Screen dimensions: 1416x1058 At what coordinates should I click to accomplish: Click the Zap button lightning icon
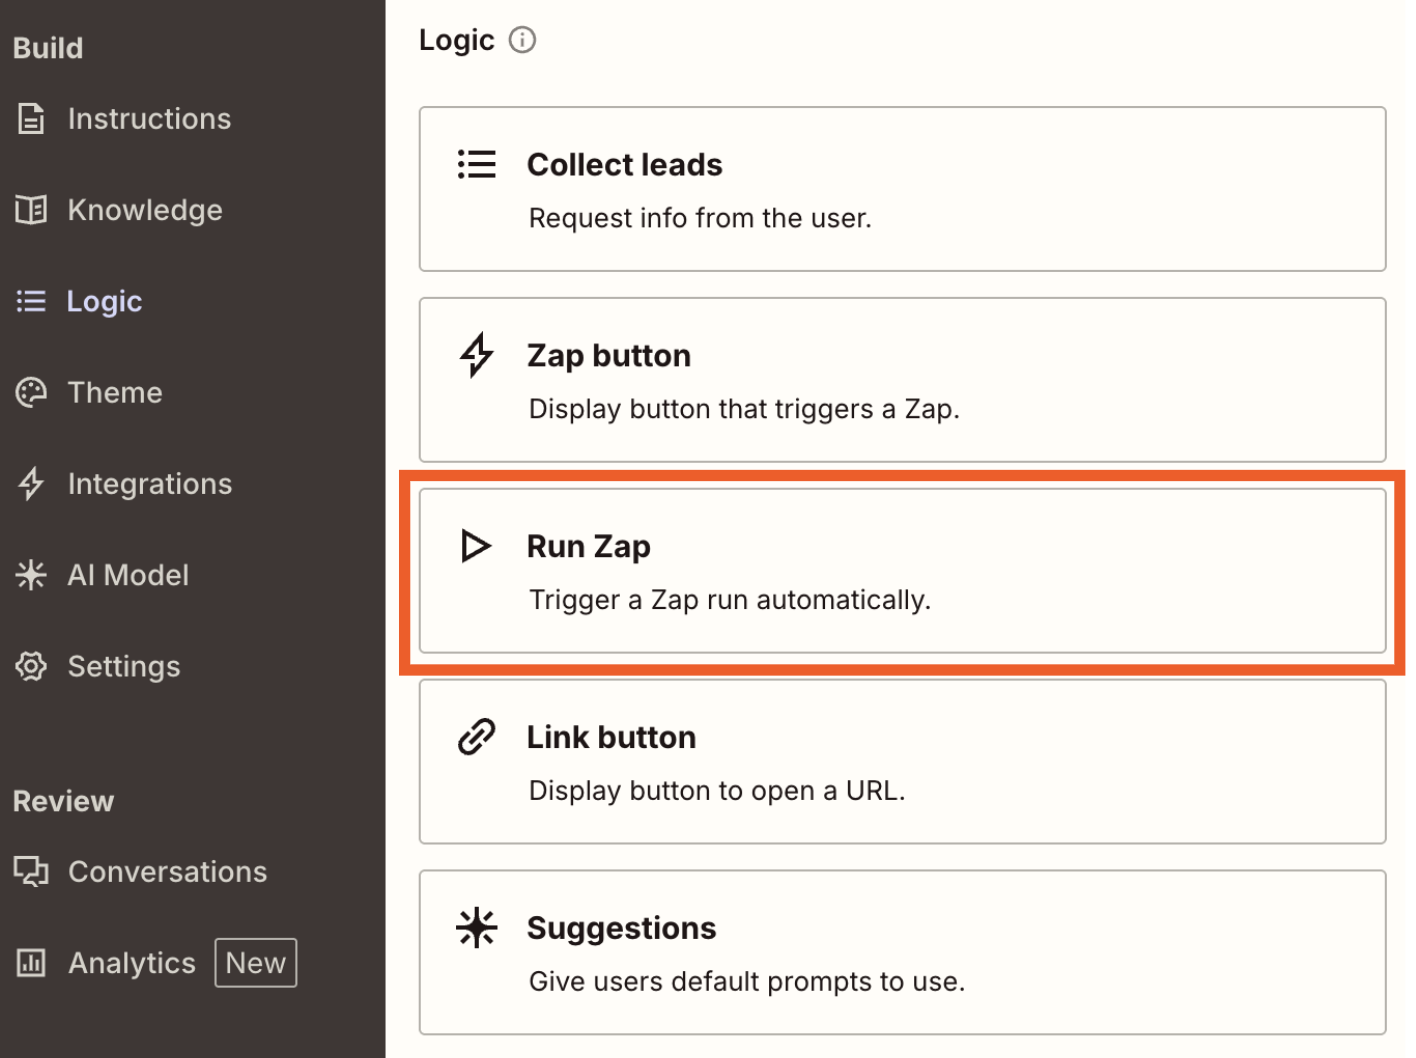coord(477,355)
